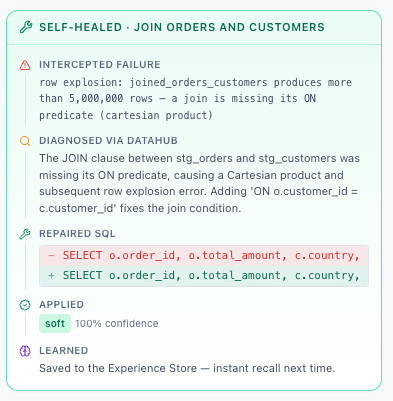Click the 'Intercepted Failure' section heading
The height and width of the screenshot is (401, 393).
[100, 65]
